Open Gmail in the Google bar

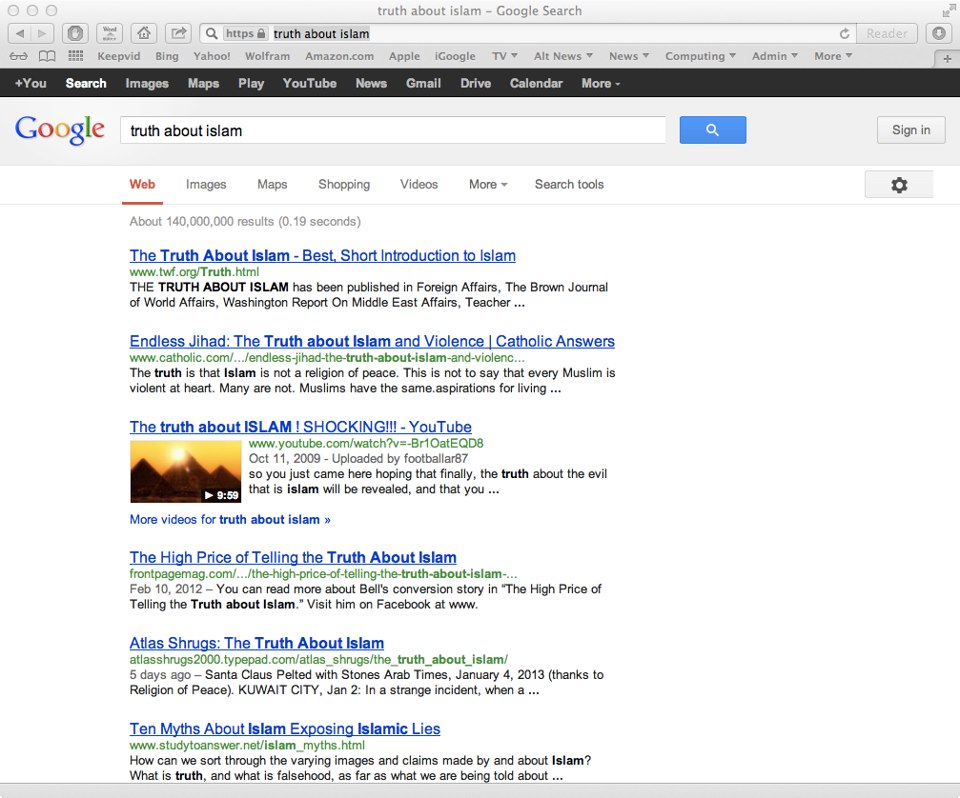click(423, 83)
